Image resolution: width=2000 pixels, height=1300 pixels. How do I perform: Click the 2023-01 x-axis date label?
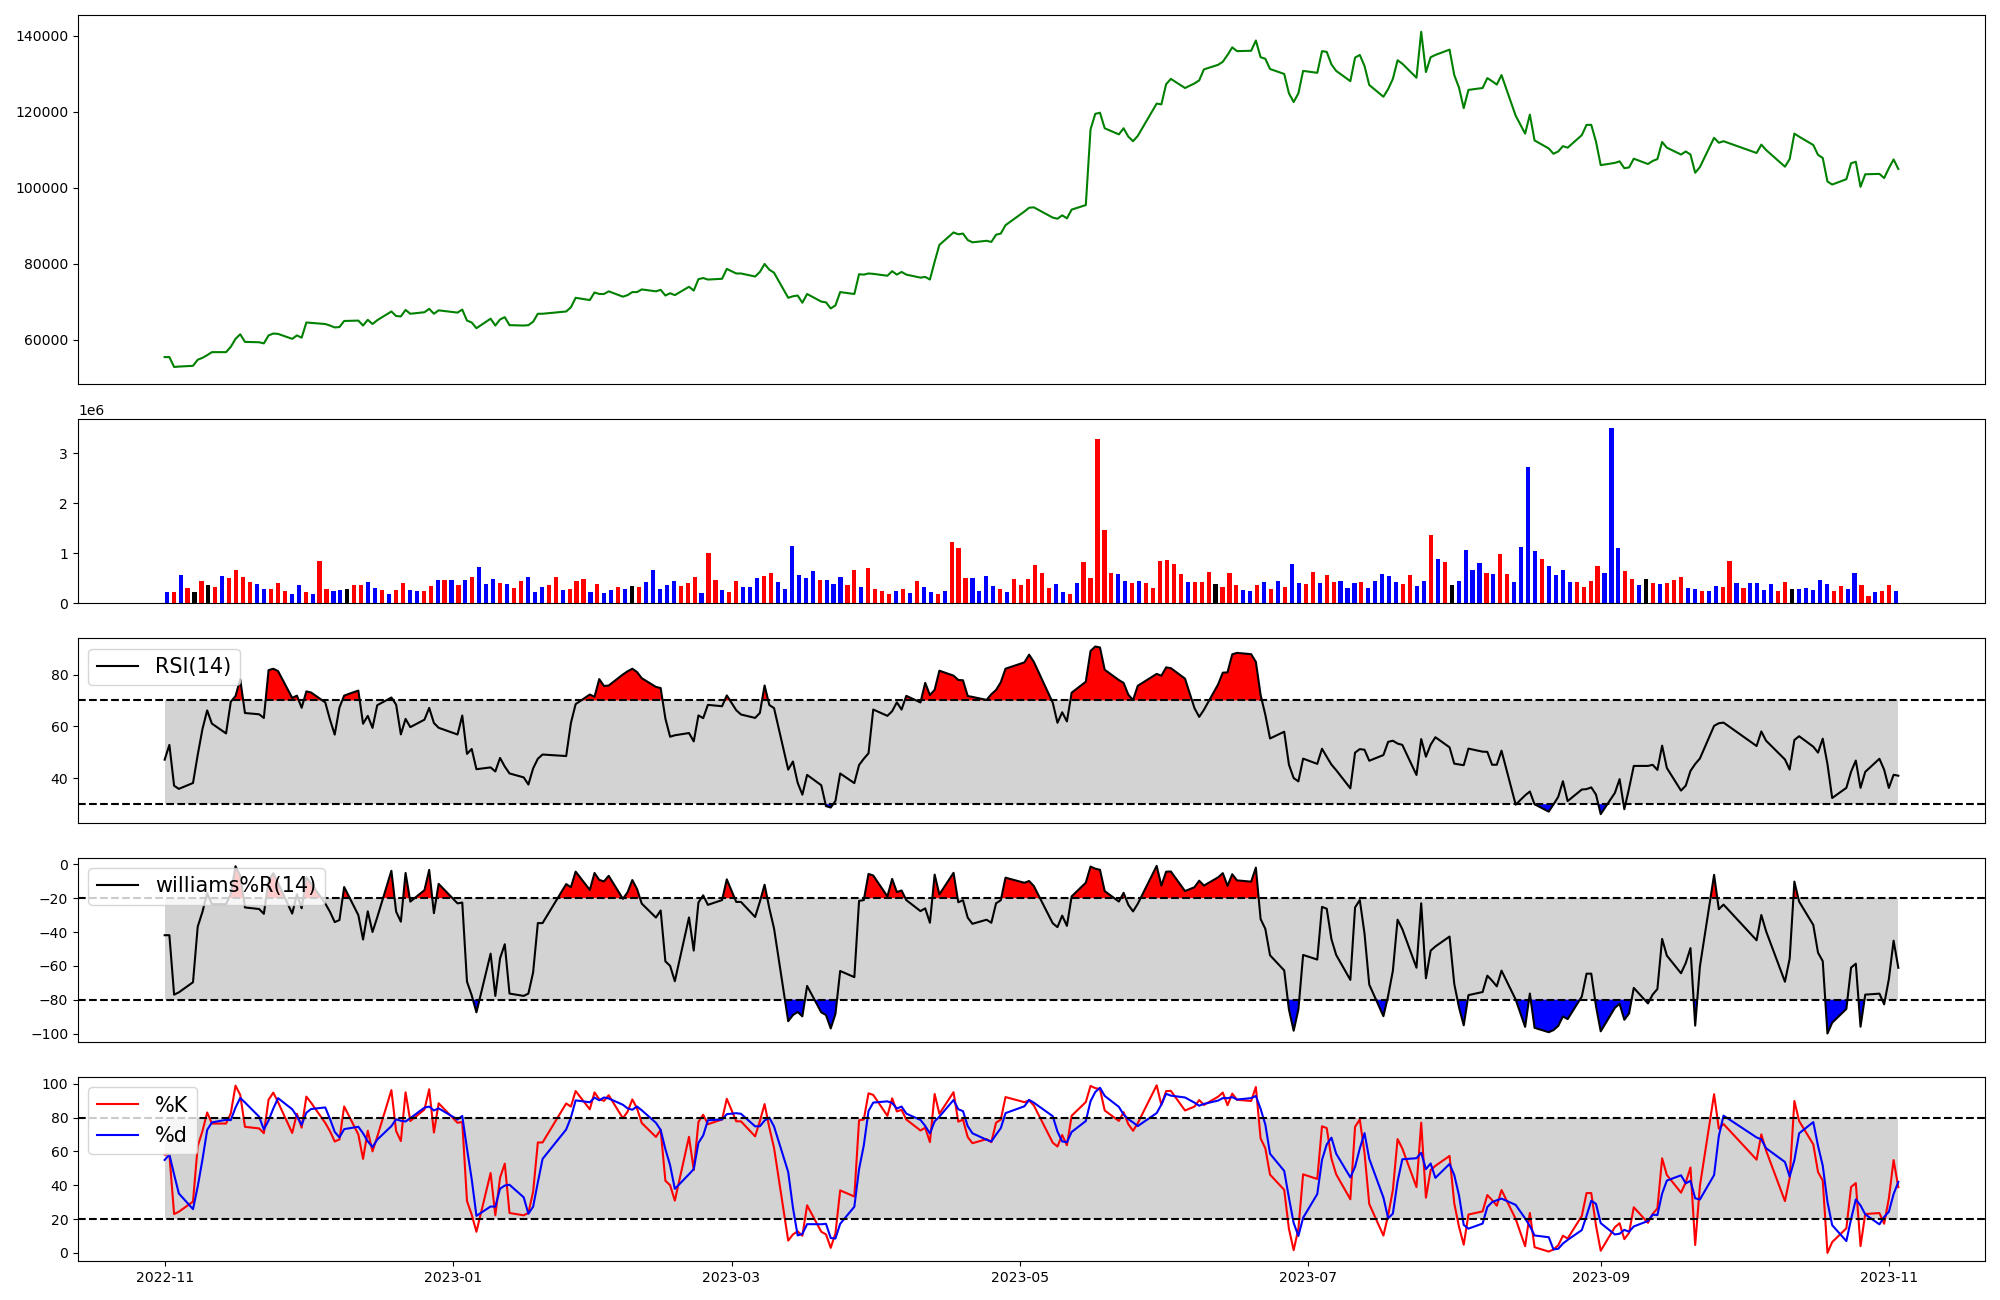(x=453, y=1277)
